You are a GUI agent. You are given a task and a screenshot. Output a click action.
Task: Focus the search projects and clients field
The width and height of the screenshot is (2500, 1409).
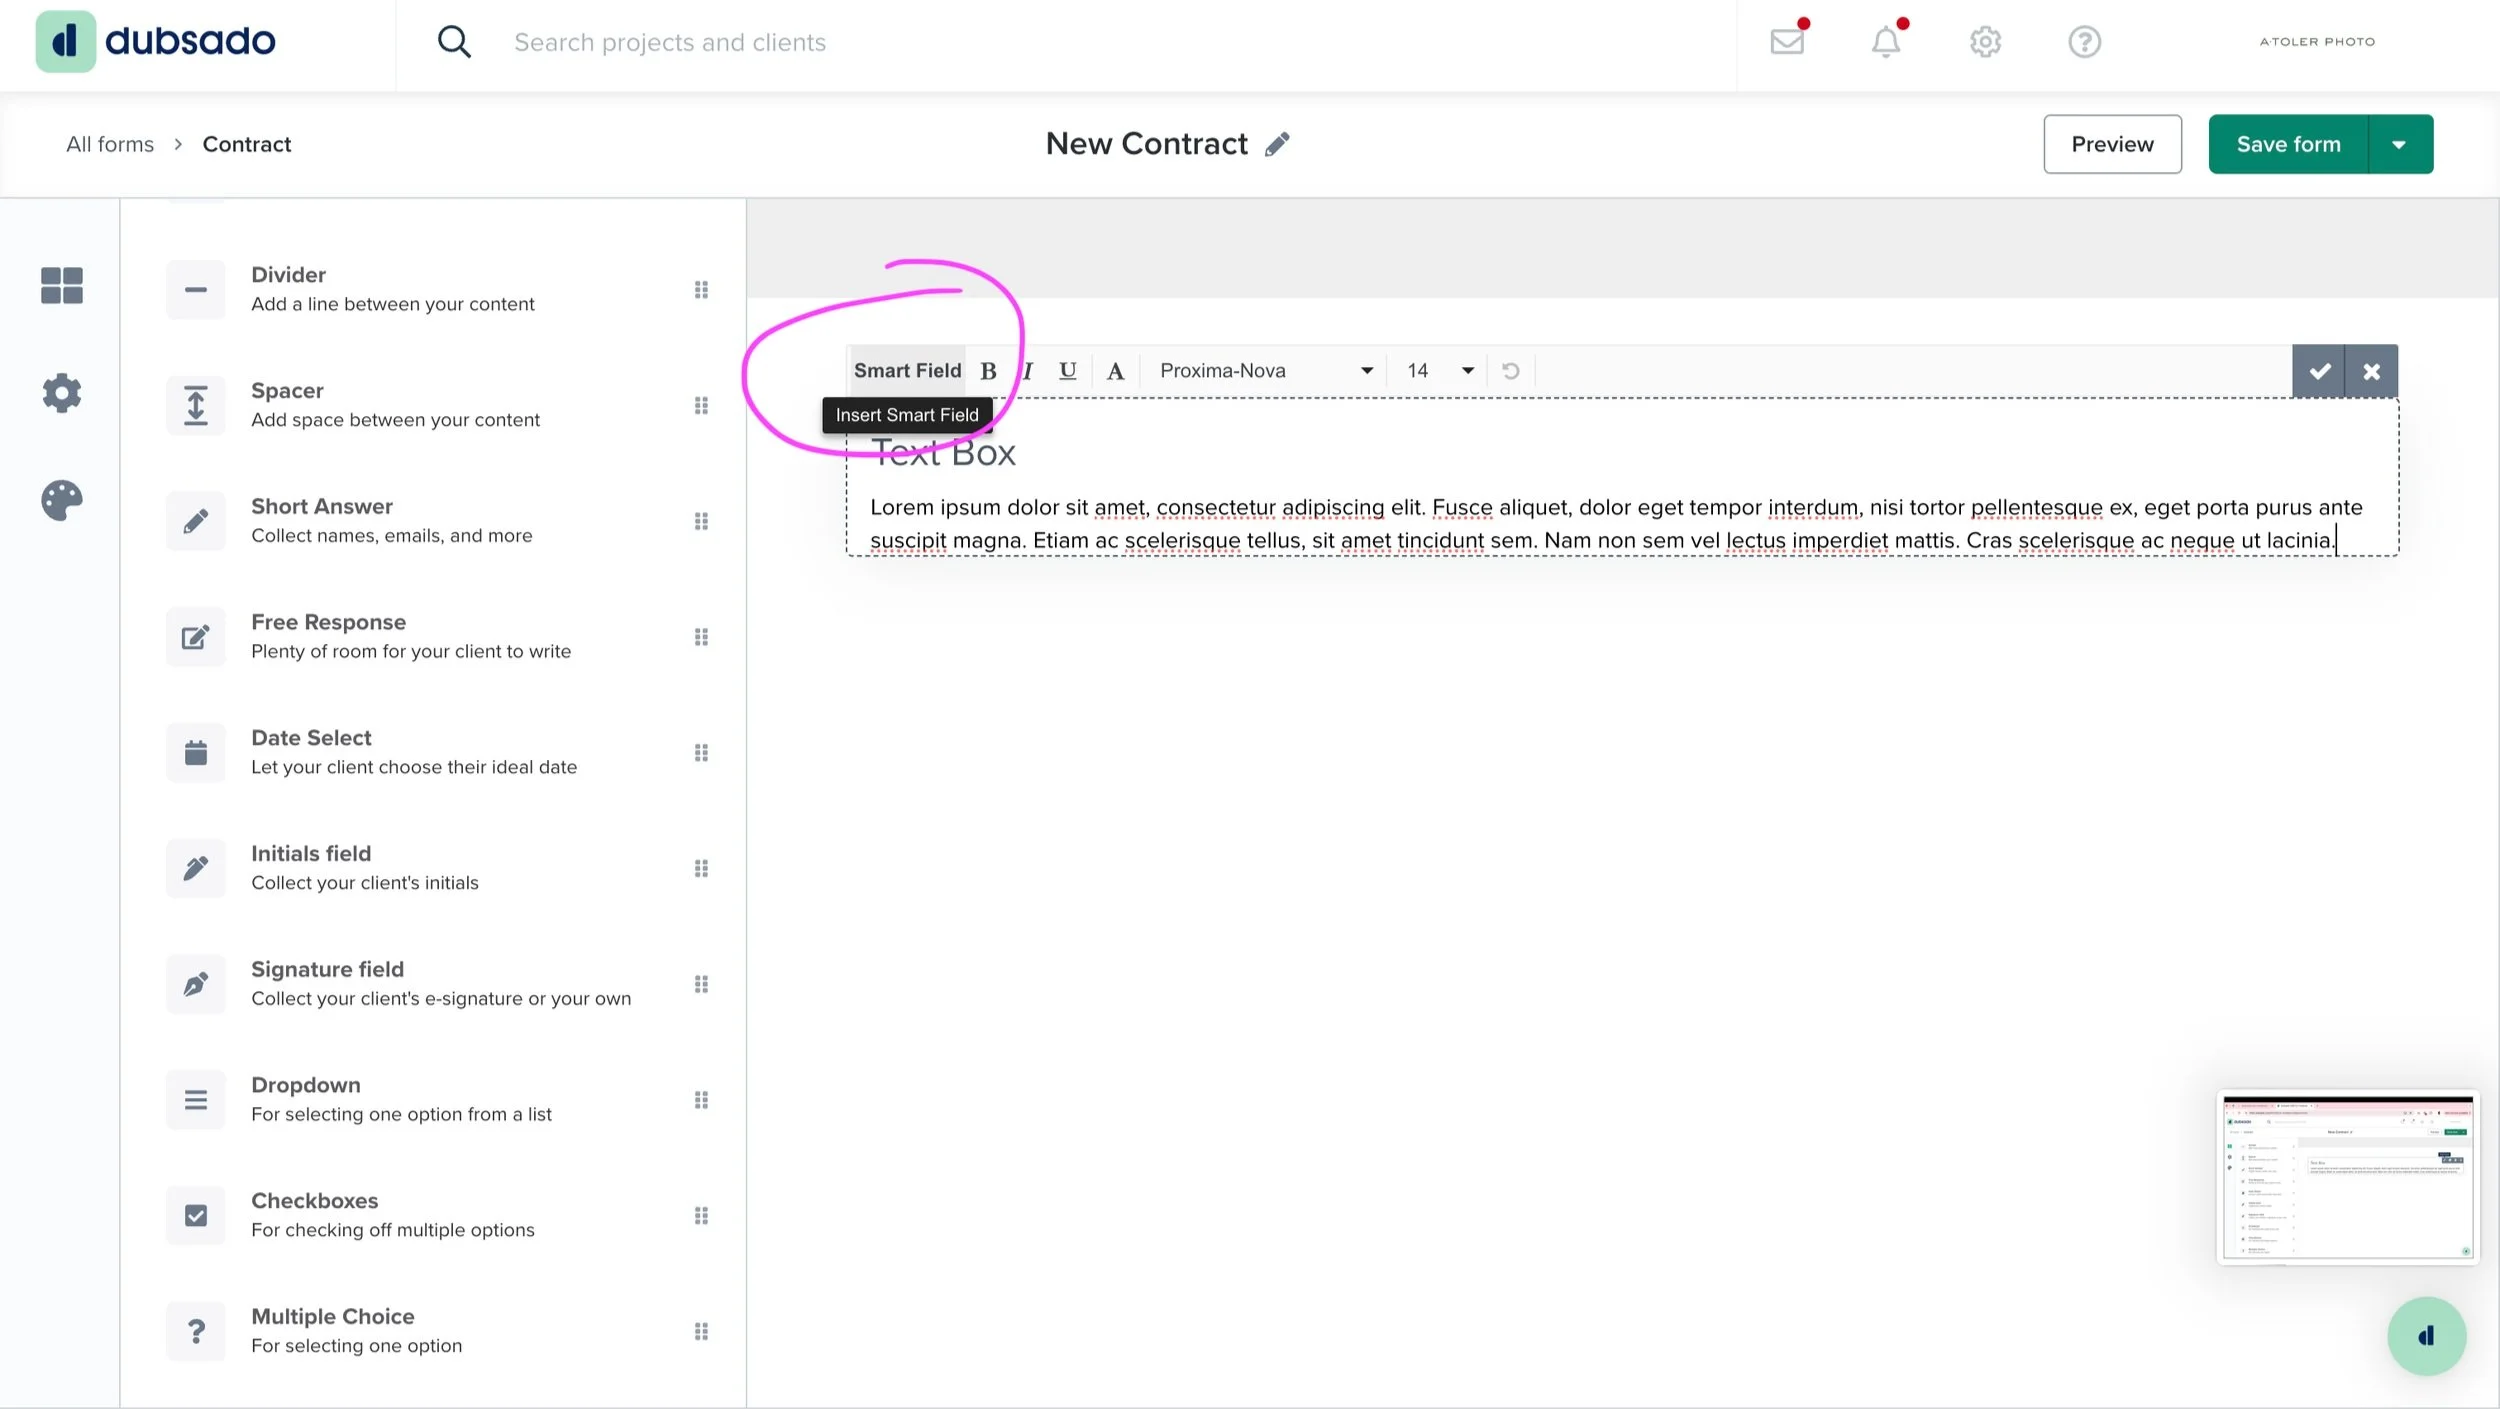tap(669, 42)
